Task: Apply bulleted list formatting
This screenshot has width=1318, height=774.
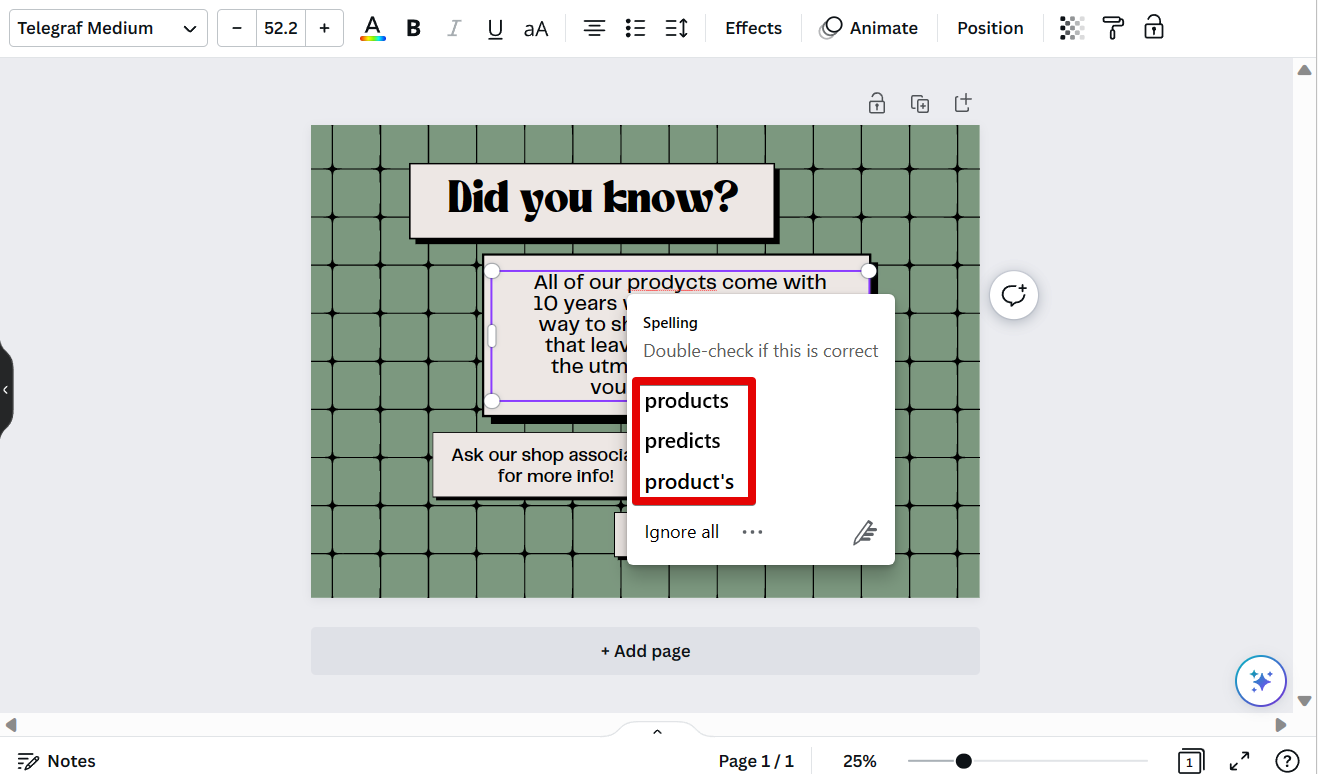Action: pos(635,28)
